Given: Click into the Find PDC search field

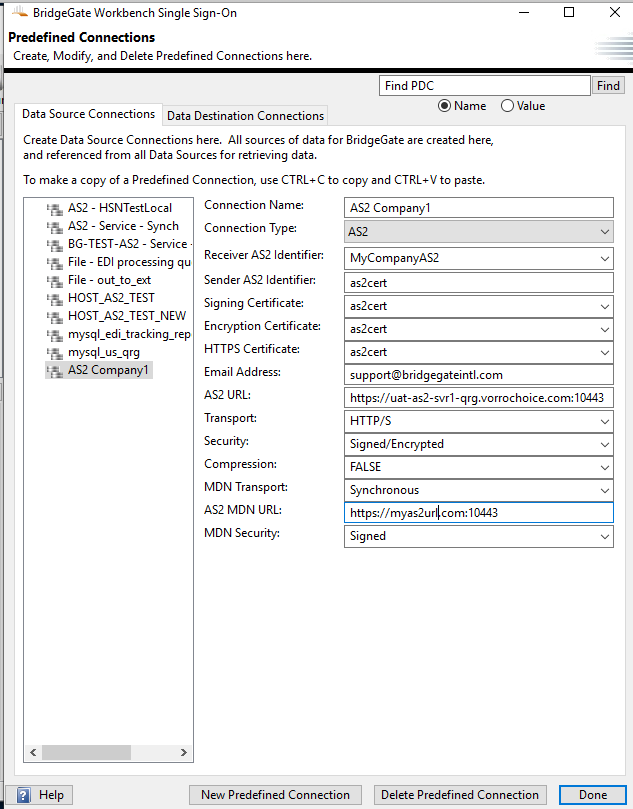Looking at the screenshot, I should [x=484, y=86].
